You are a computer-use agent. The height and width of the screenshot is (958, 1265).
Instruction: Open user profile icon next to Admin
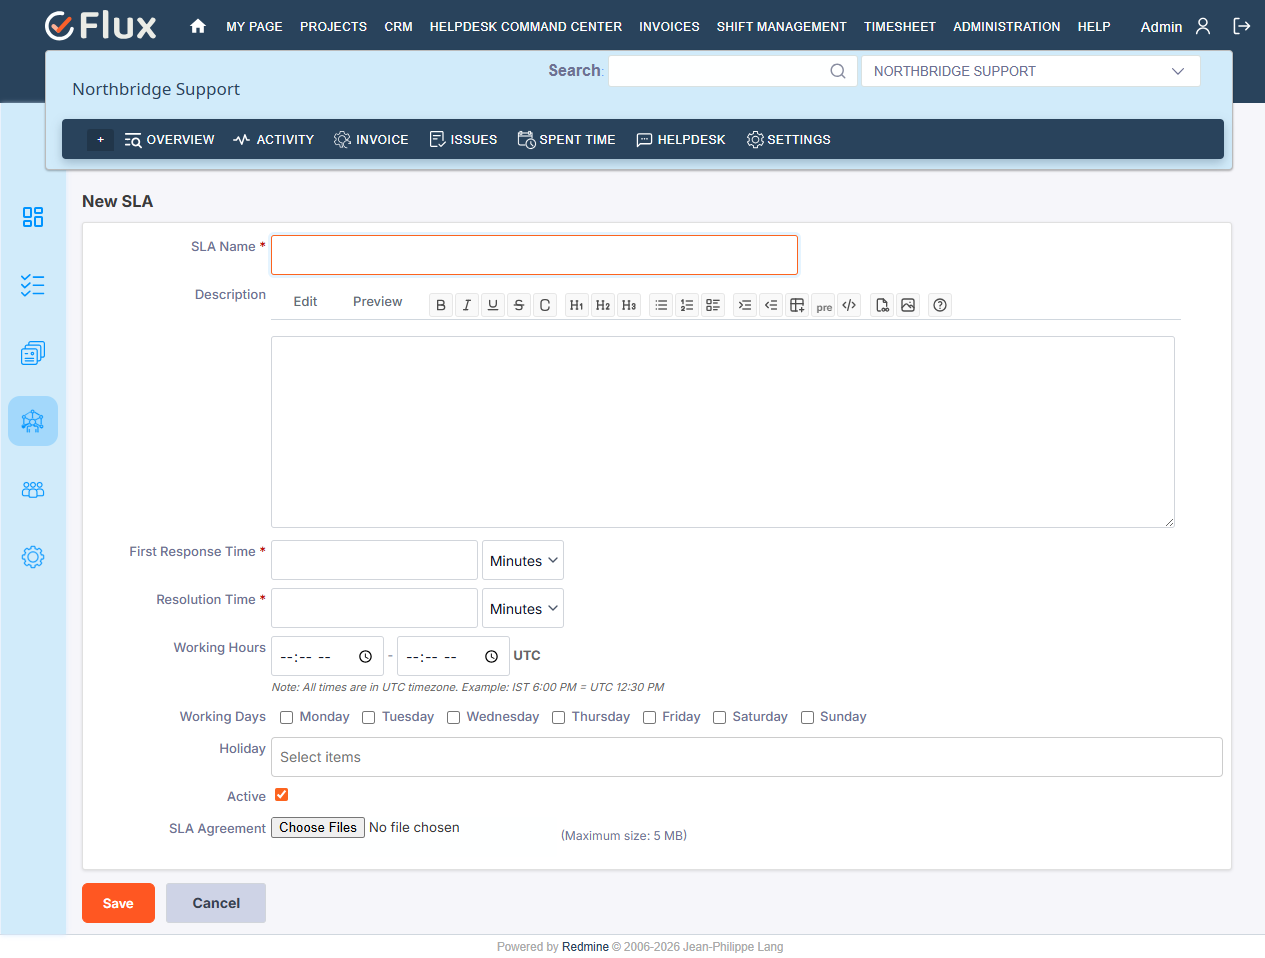point(1203,26)
